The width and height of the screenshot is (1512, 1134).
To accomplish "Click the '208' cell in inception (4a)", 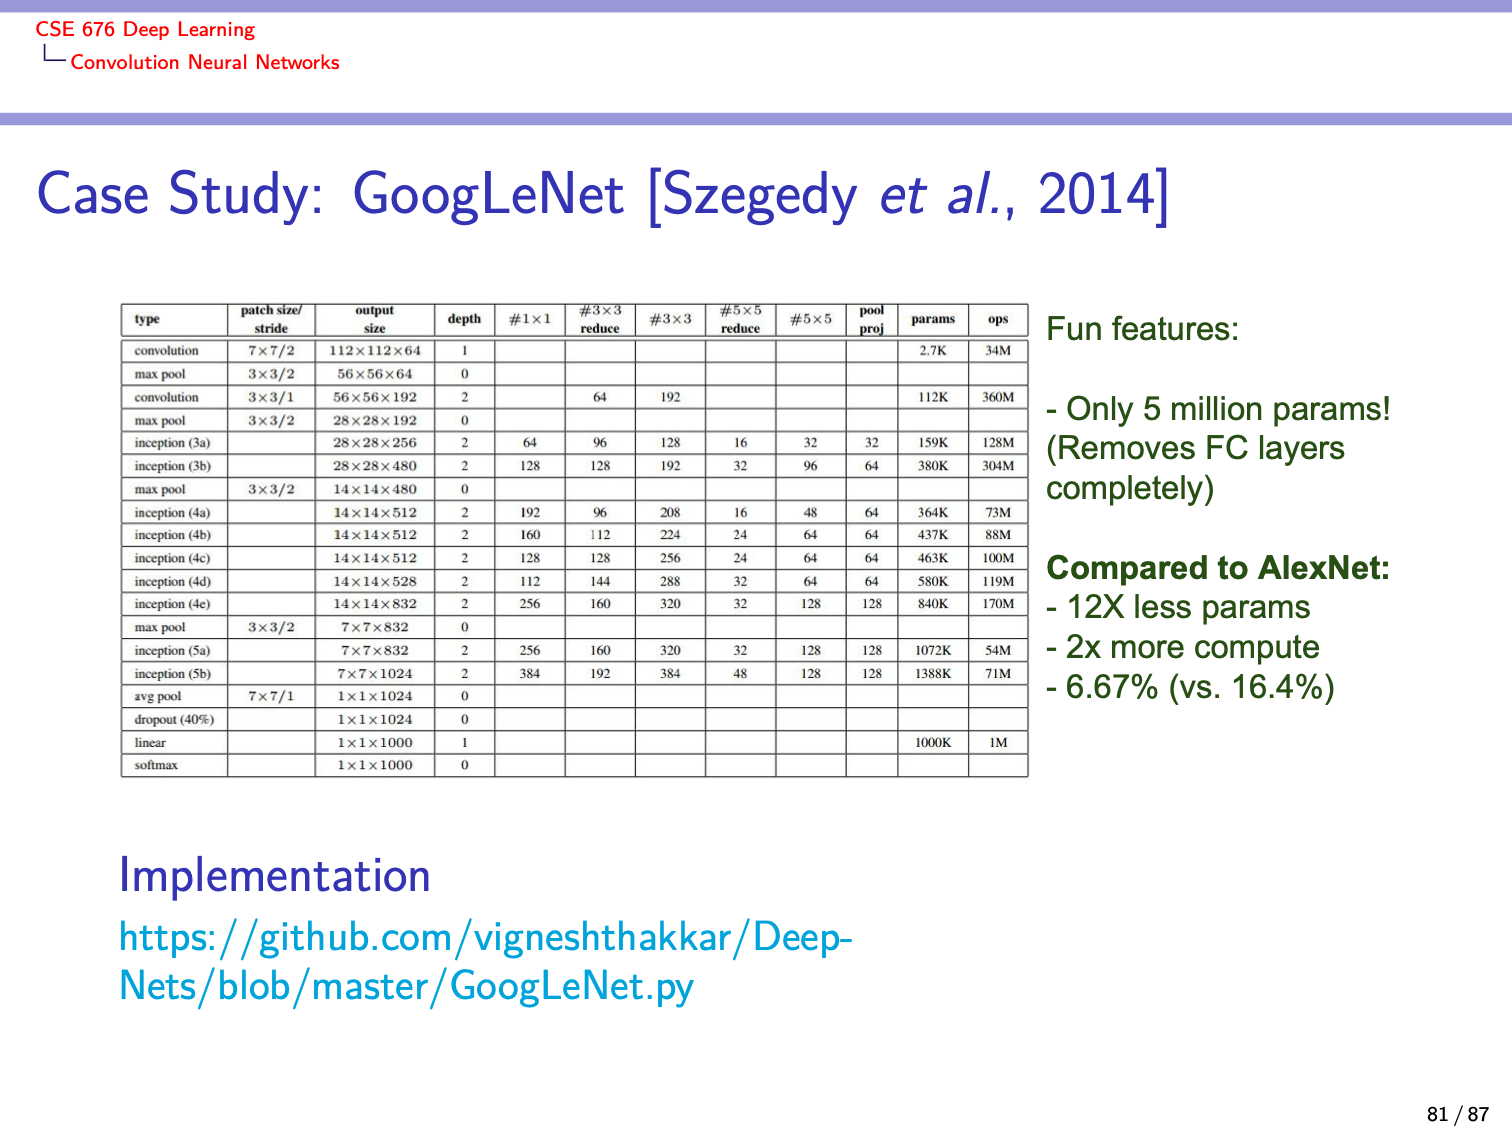I will (x=670, y=512).
